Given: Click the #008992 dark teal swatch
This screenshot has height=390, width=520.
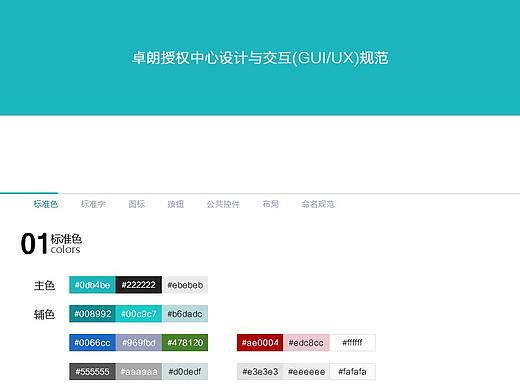Looking at the screenshot, I should coord(92,314).
